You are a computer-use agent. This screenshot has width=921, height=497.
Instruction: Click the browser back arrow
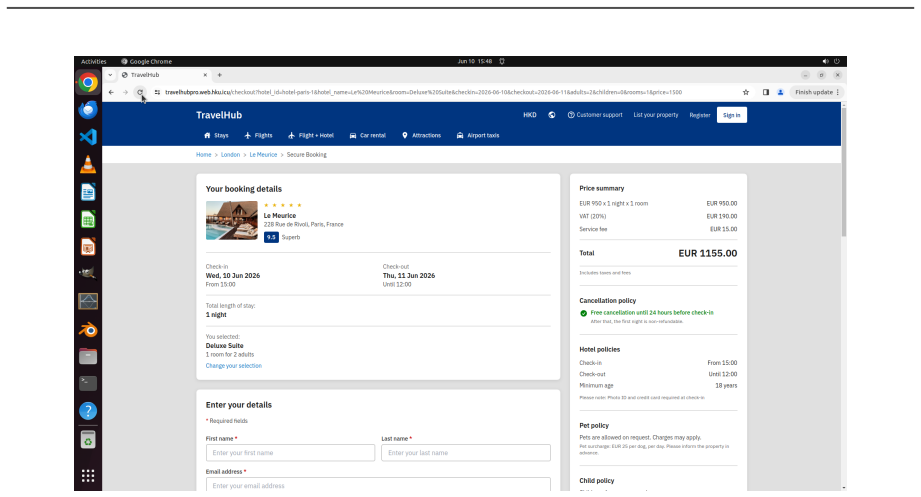pos(111,92)
